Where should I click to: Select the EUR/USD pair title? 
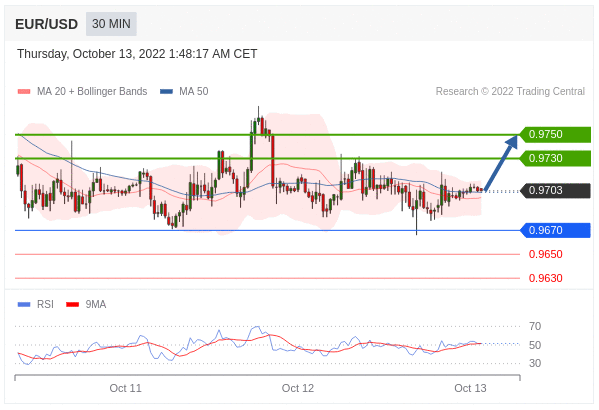[x=46, y=24]
